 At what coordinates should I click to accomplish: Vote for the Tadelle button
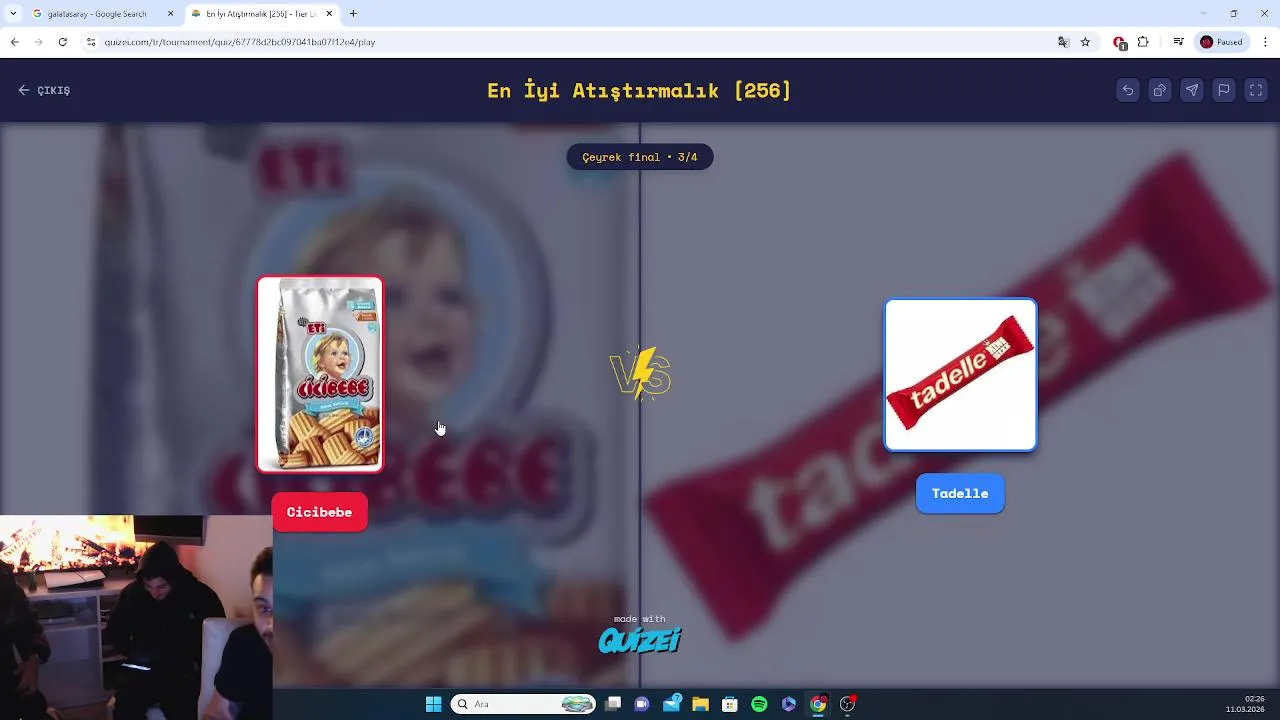pos(960,493)
